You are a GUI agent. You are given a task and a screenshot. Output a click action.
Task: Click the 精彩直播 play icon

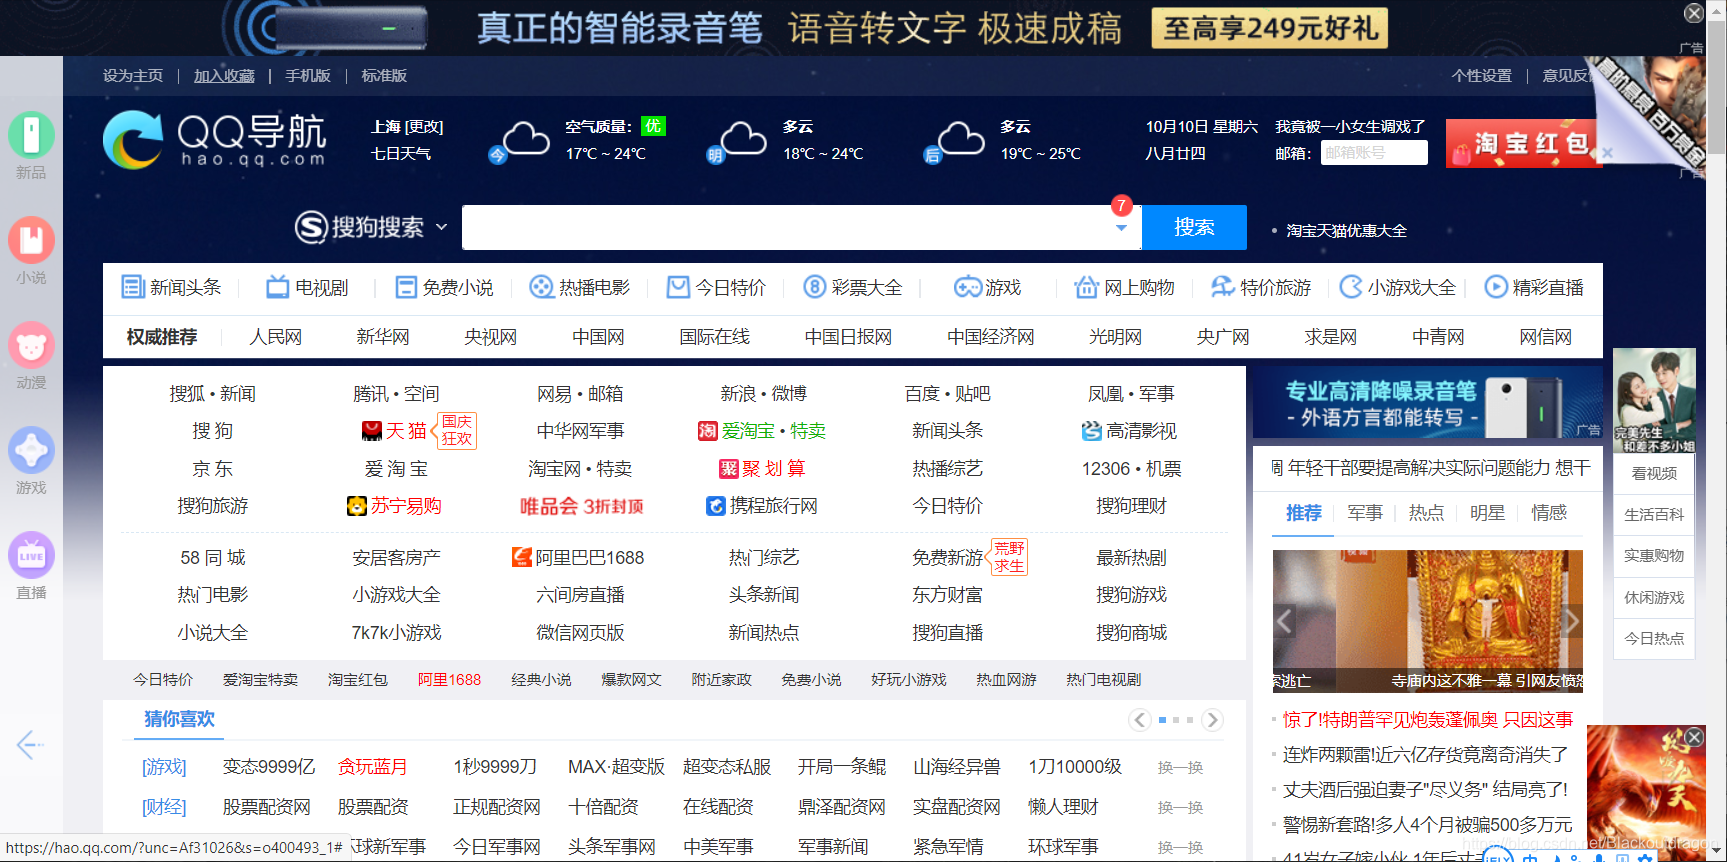1496,287
